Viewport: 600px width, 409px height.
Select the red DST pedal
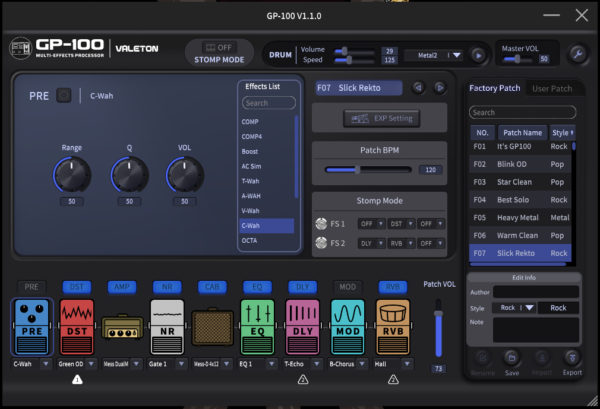tap(77, 327)
